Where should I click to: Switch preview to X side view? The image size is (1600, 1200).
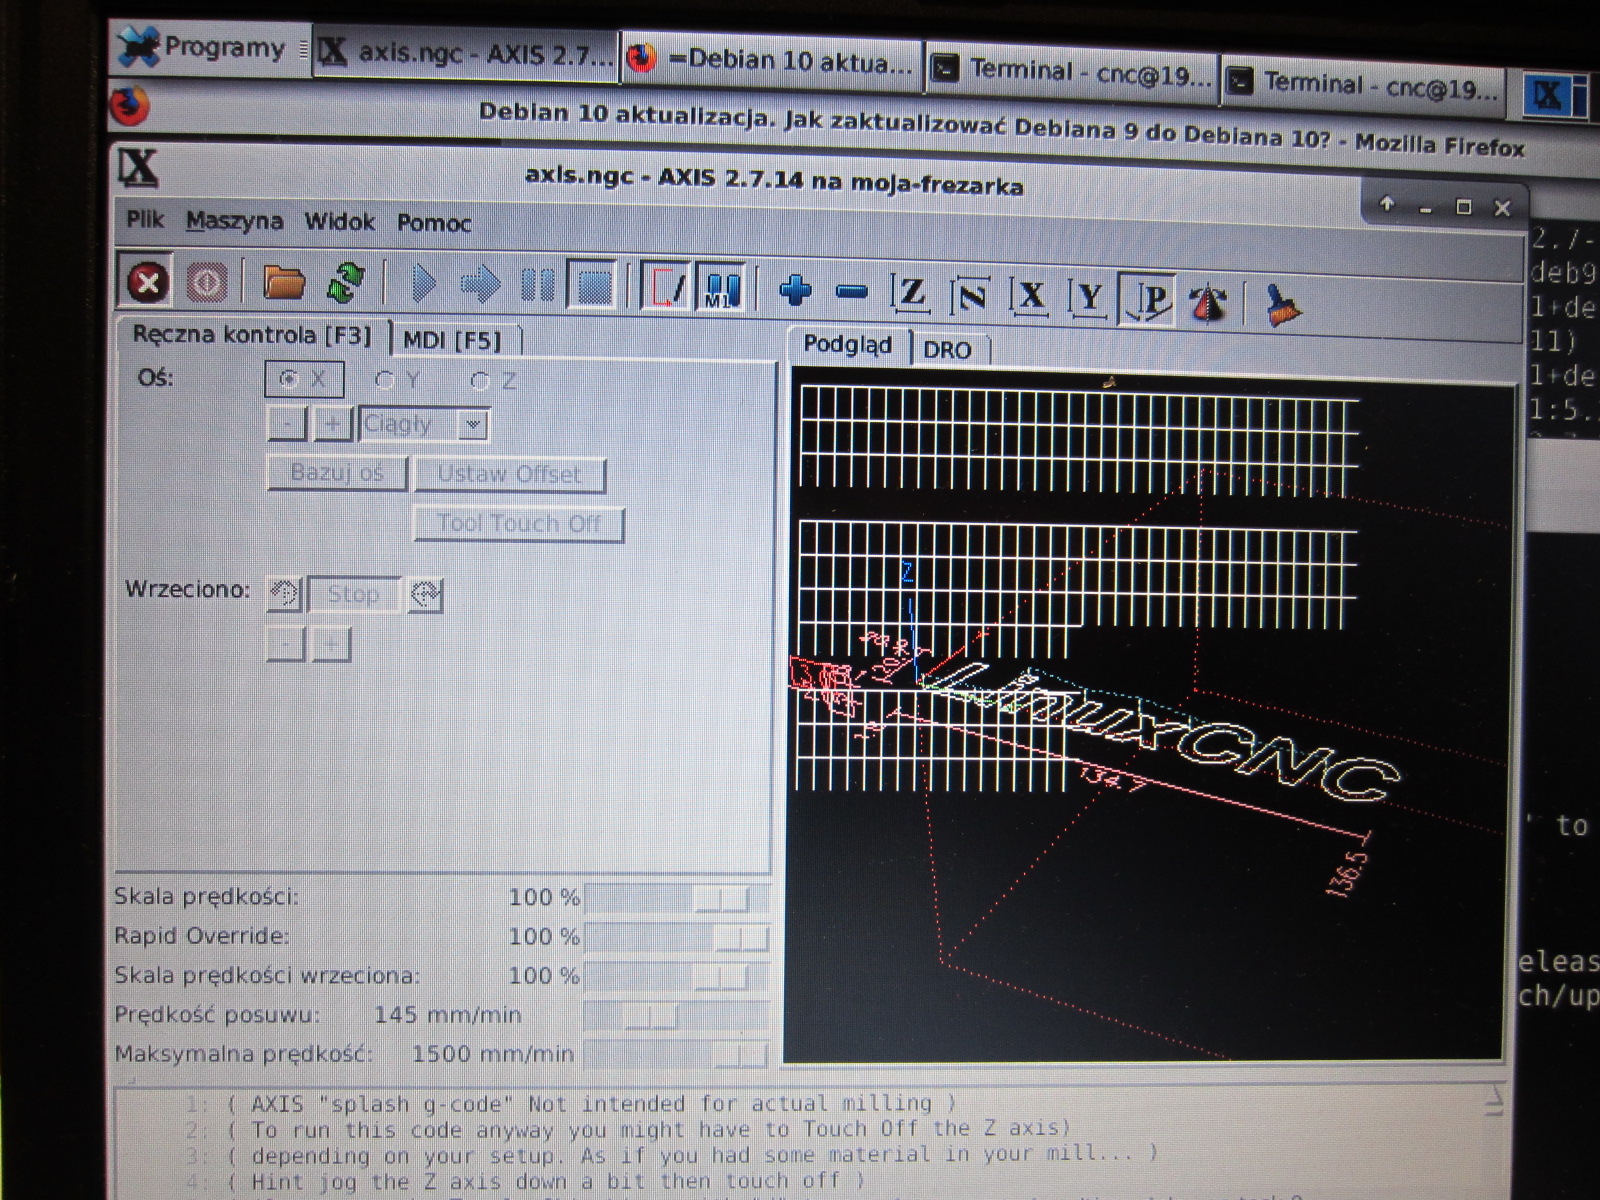click(1030, 297)
